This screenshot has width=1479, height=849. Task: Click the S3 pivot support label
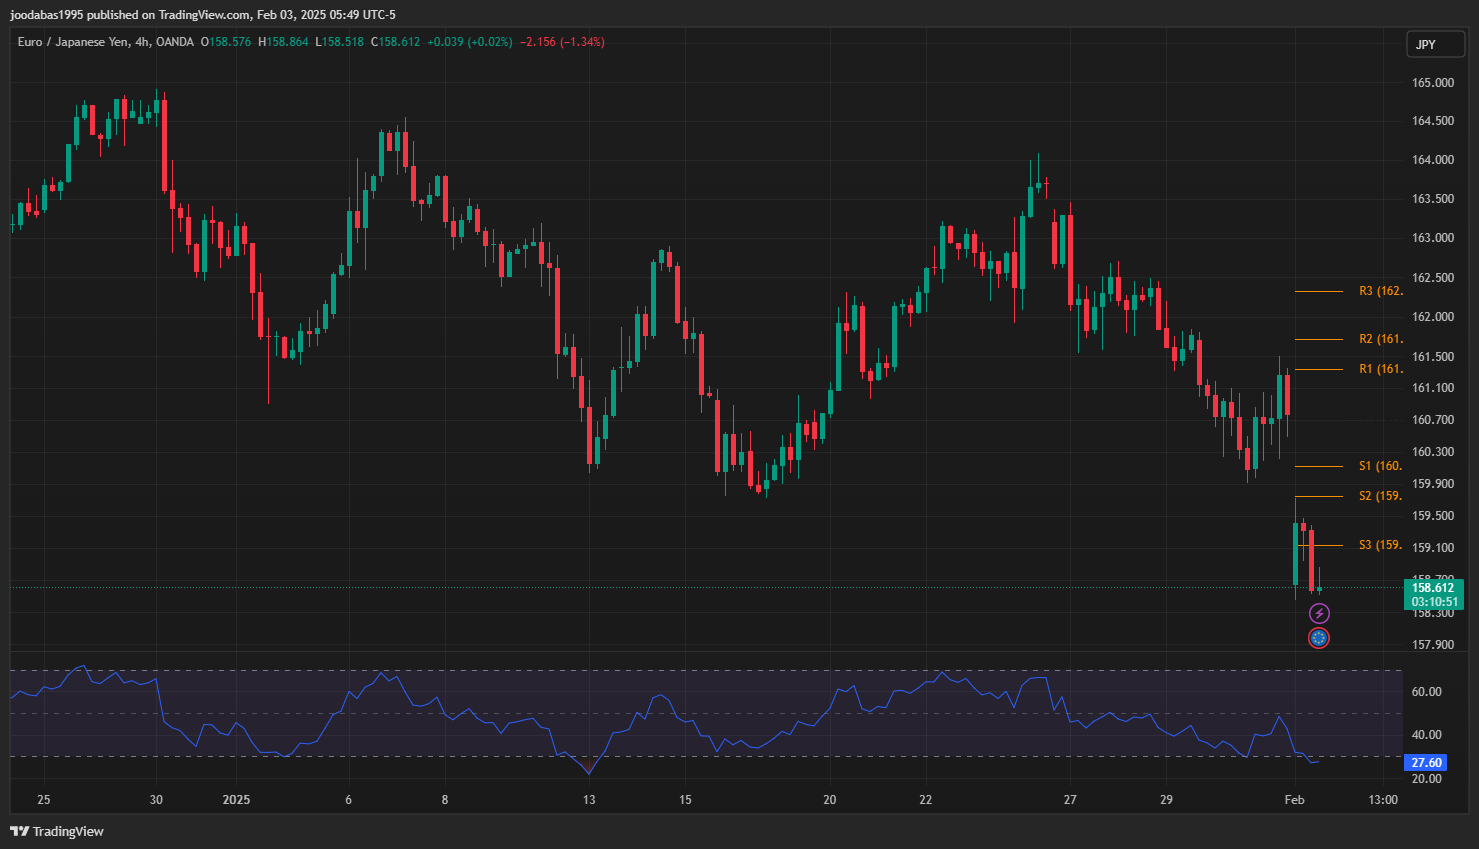point(1380,545)
